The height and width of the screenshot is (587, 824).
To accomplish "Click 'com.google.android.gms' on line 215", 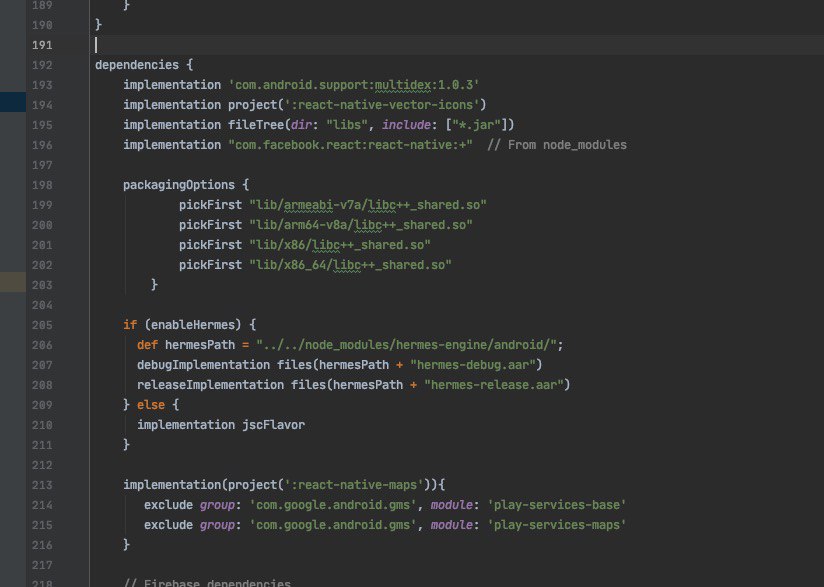I will tap(333, 525).
